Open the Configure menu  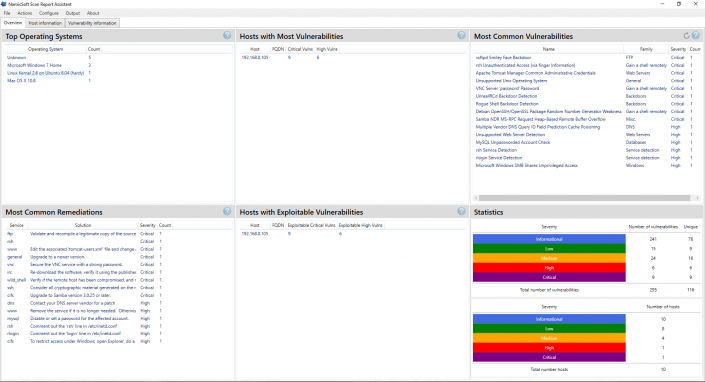[49, 13]
